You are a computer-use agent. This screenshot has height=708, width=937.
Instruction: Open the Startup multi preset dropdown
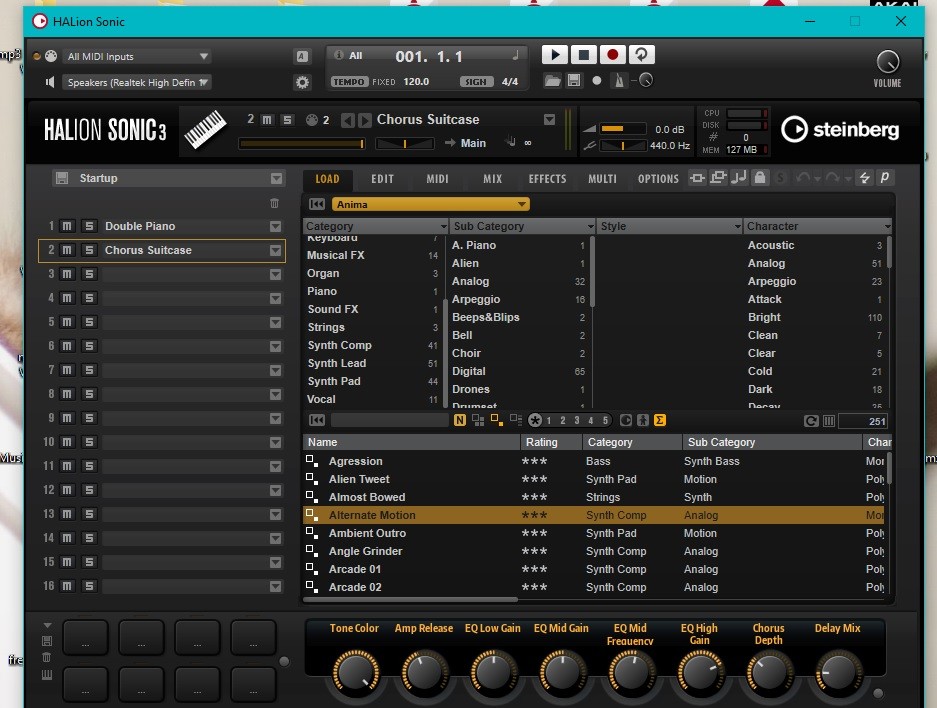276,179
